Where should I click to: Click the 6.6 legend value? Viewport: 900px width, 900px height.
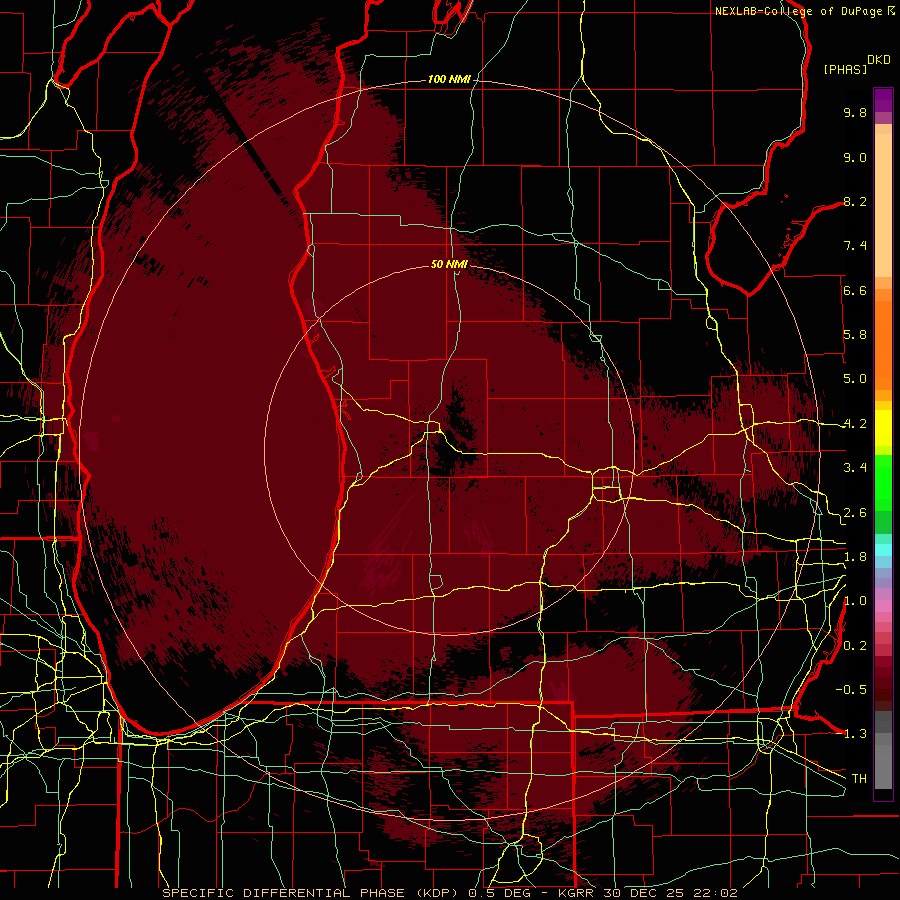point(855,290)
